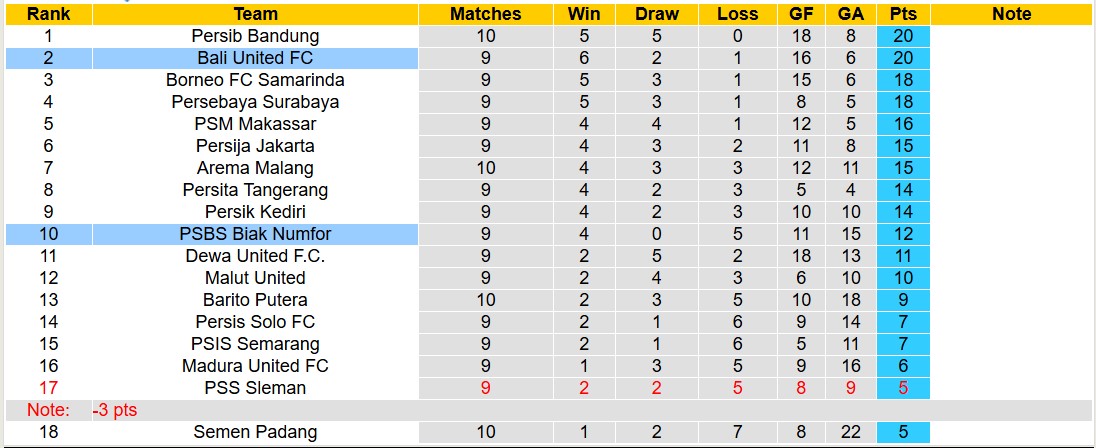Image resolution: width=1096 pixels, height=448 pixels.
Task: Click the Matches column header
Action: (x=485, y=14)
